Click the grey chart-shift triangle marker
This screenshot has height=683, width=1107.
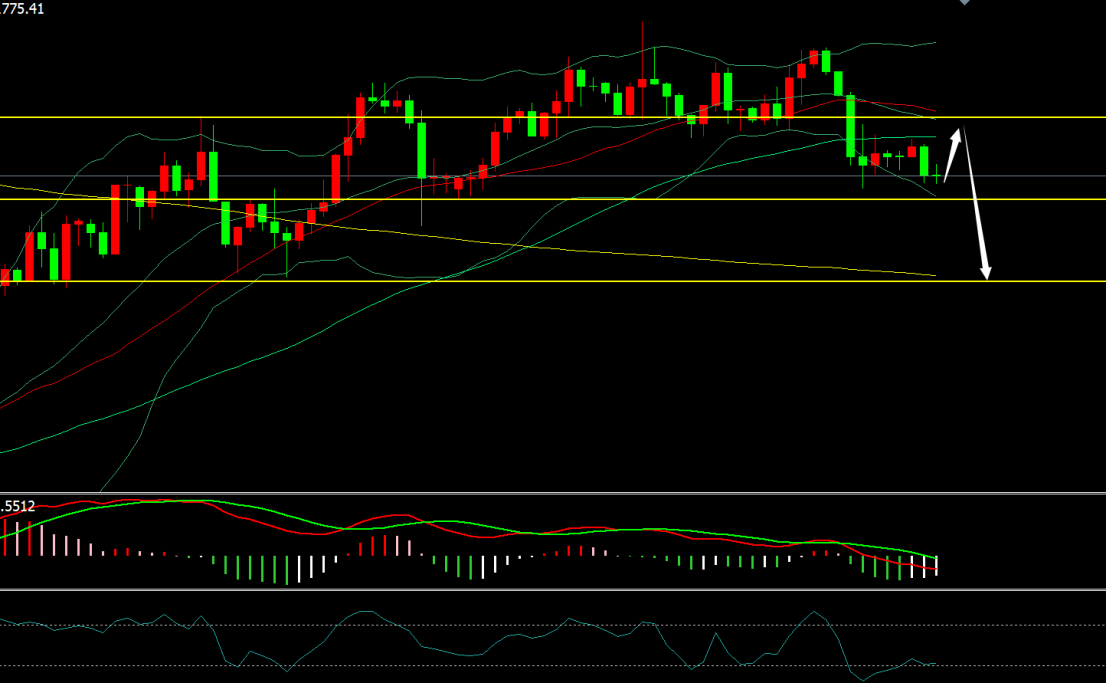click(964, 2)
